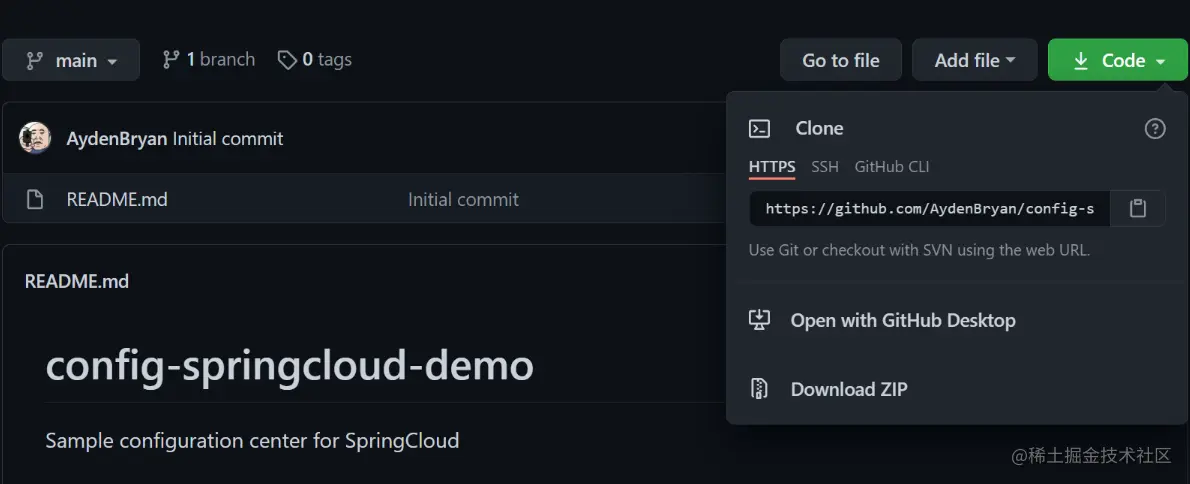
Task: Click the GitHub Desktop download icon
Action: [x=760, y=320]
